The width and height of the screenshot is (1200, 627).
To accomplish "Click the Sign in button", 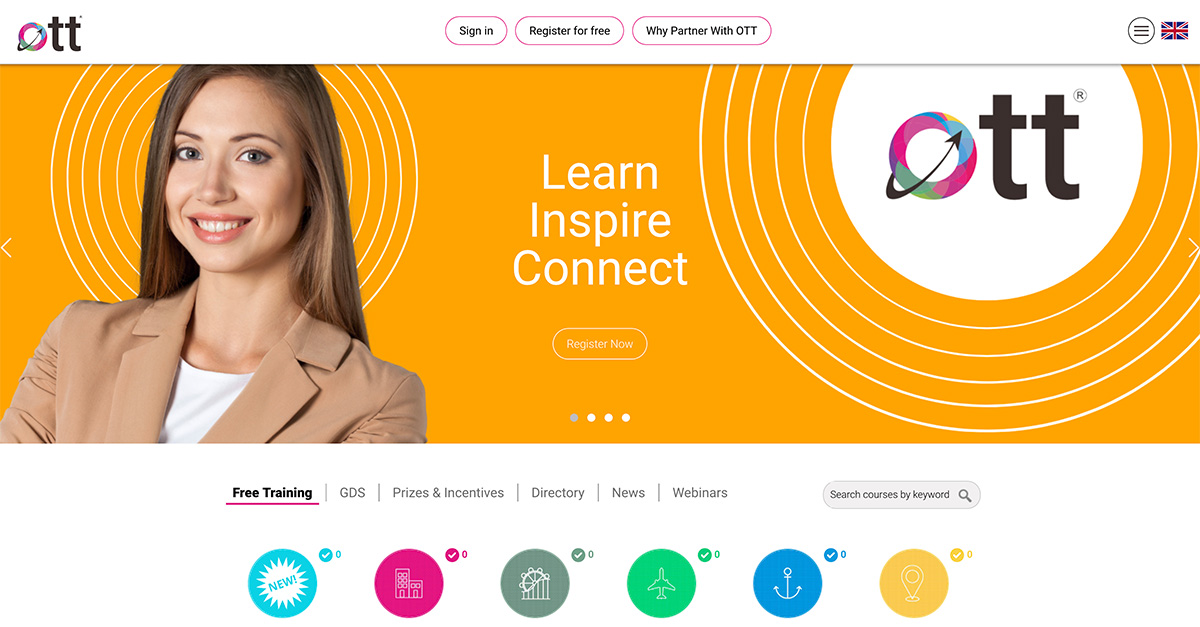I will [476, 31].
